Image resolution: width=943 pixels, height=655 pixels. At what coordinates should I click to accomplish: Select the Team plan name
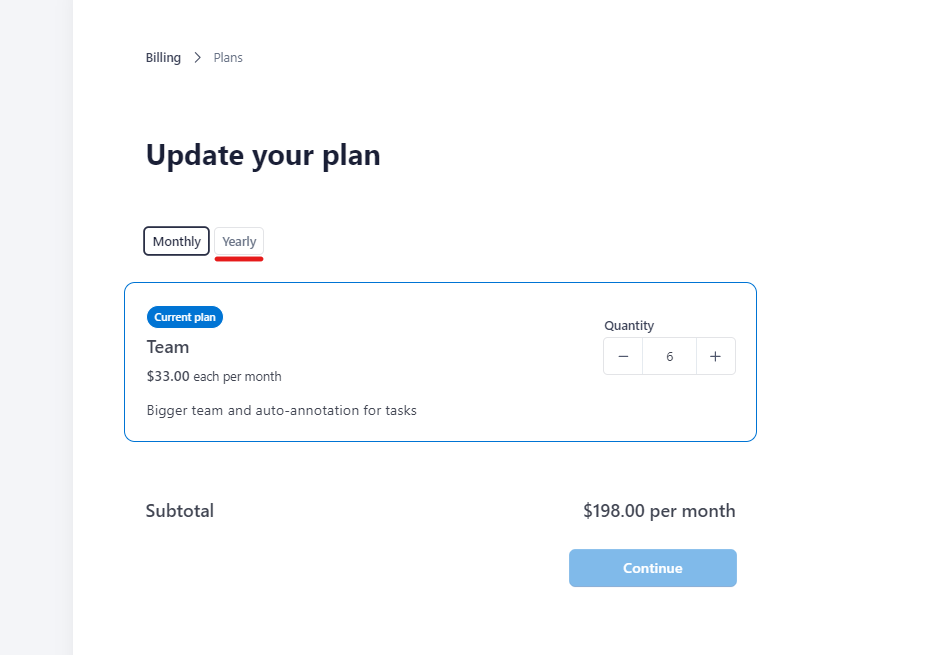point(168,347)
